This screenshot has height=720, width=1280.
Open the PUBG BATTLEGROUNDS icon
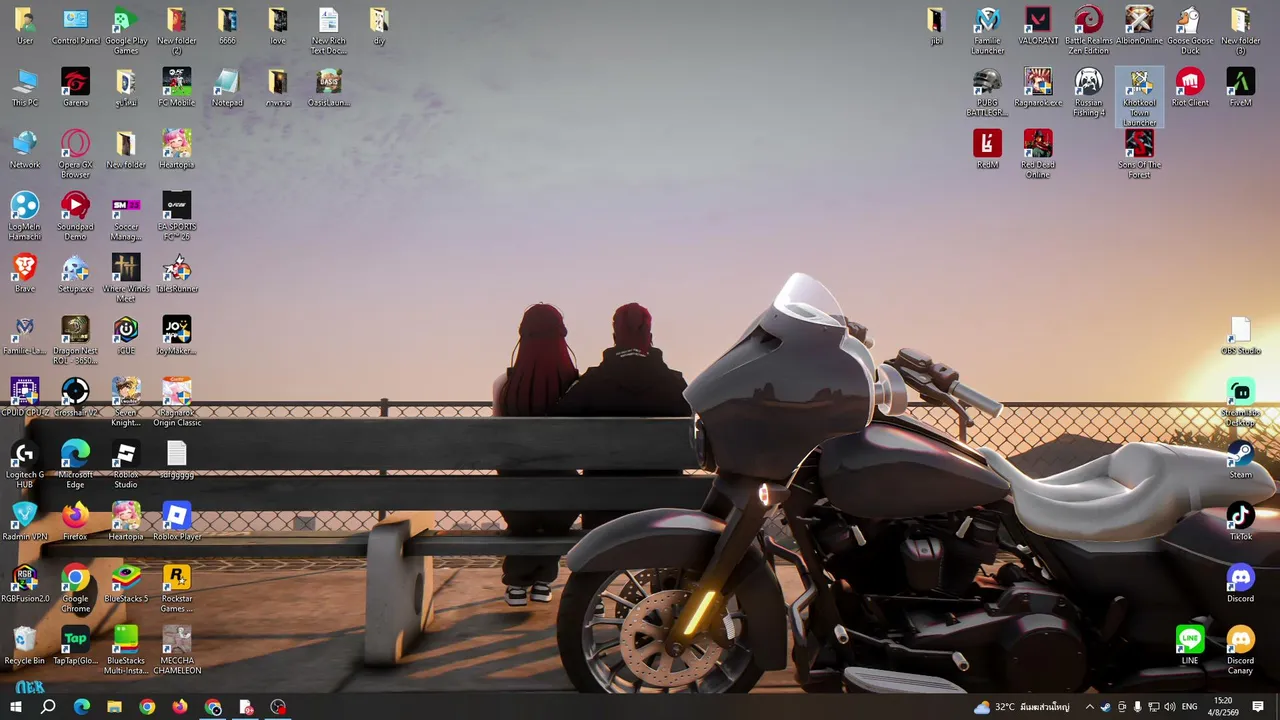[987, 92]
